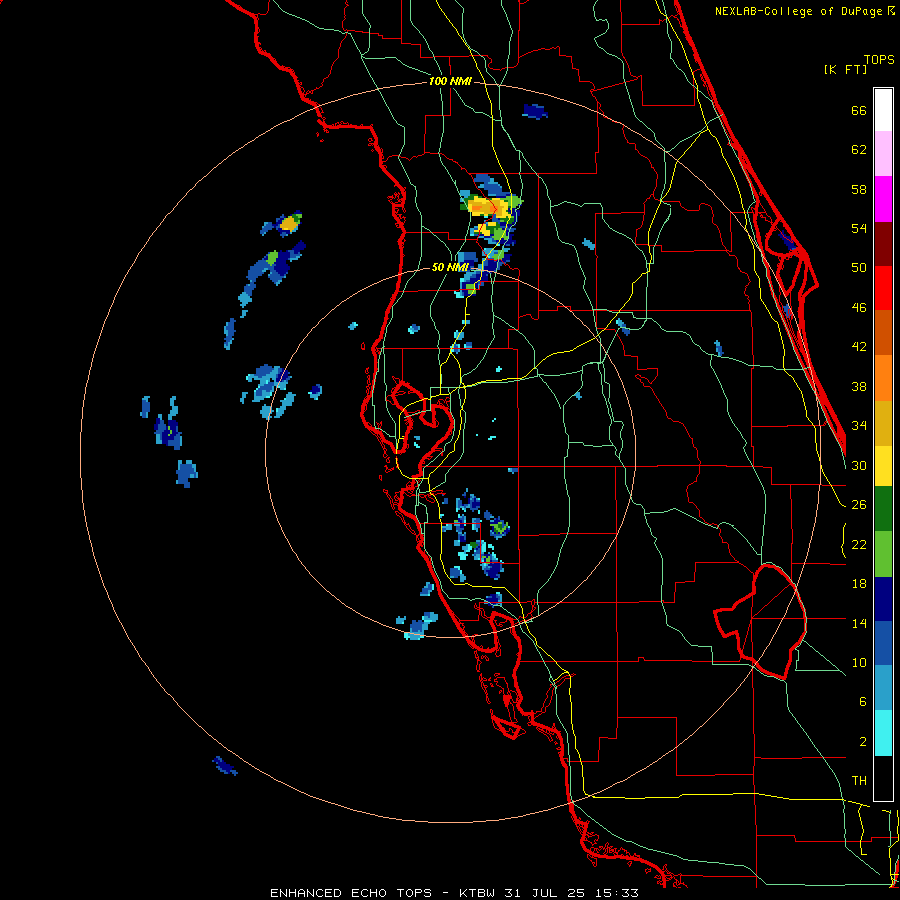Screen dimensions: 900x900
Task: Select the white swatch in the tops legend
Action: pos(883,110)
